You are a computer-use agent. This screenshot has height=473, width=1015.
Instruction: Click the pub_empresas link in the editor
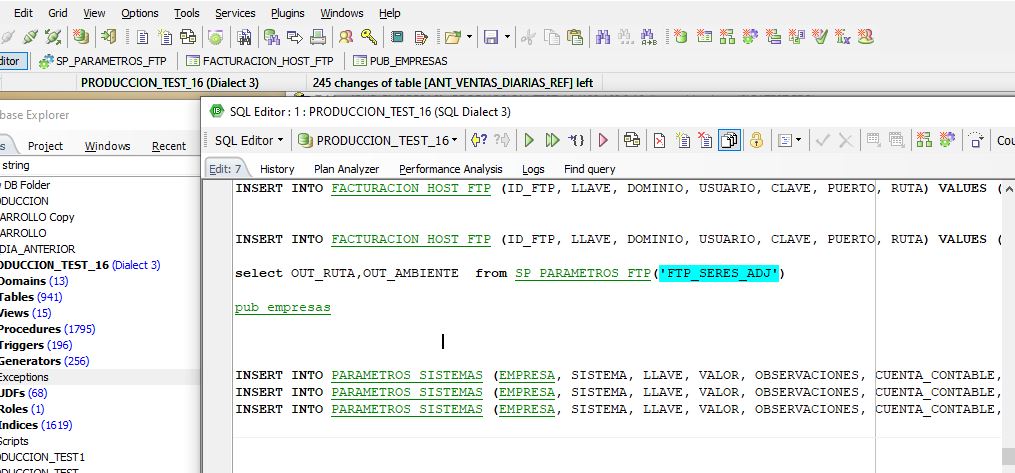pos(282,308)
